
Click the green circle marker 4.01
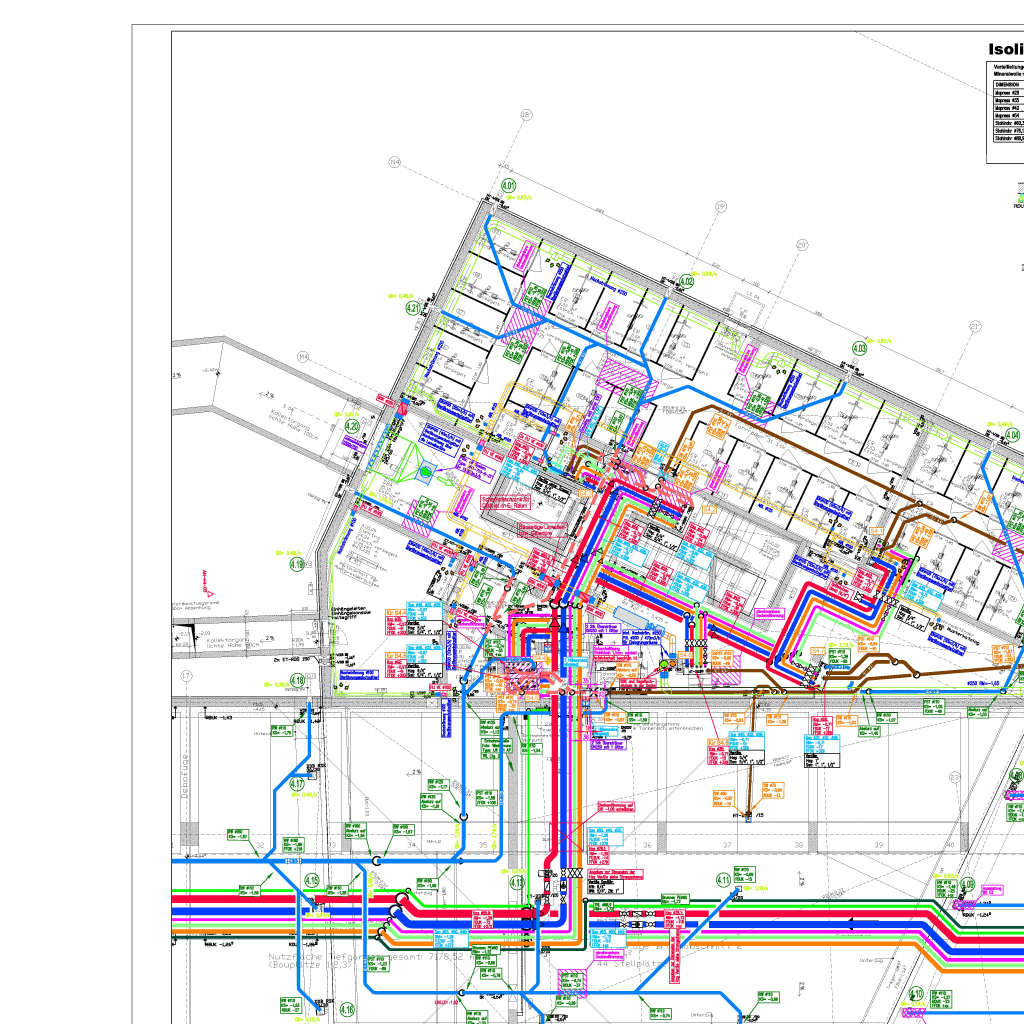coord(508,186)
